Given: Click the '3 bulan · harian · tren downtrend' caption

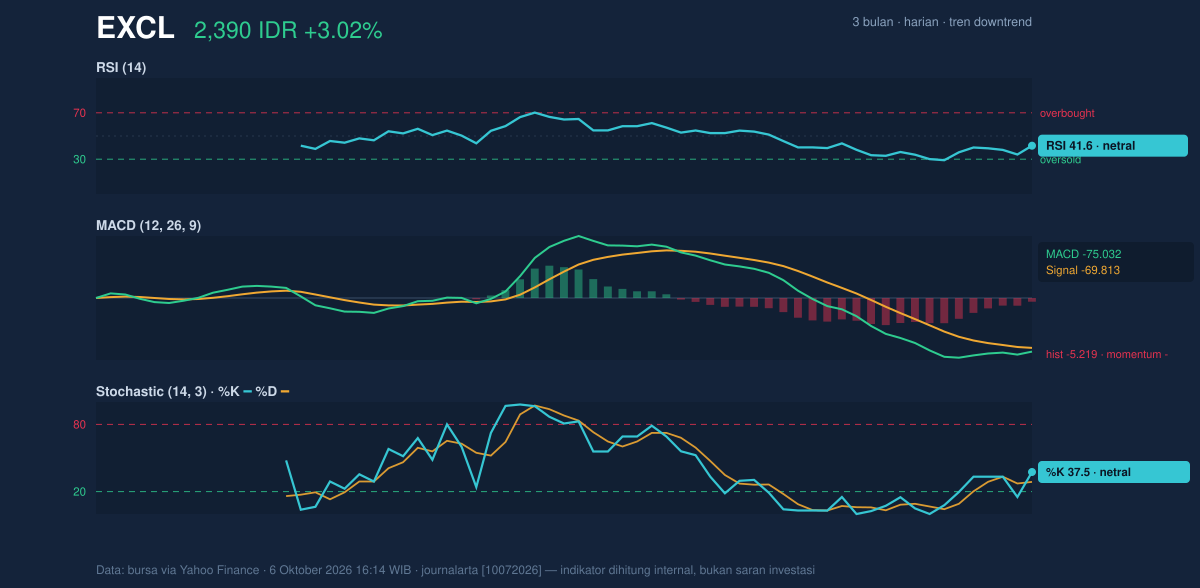Looking at the screenshot, I should (x=942, y=22).
